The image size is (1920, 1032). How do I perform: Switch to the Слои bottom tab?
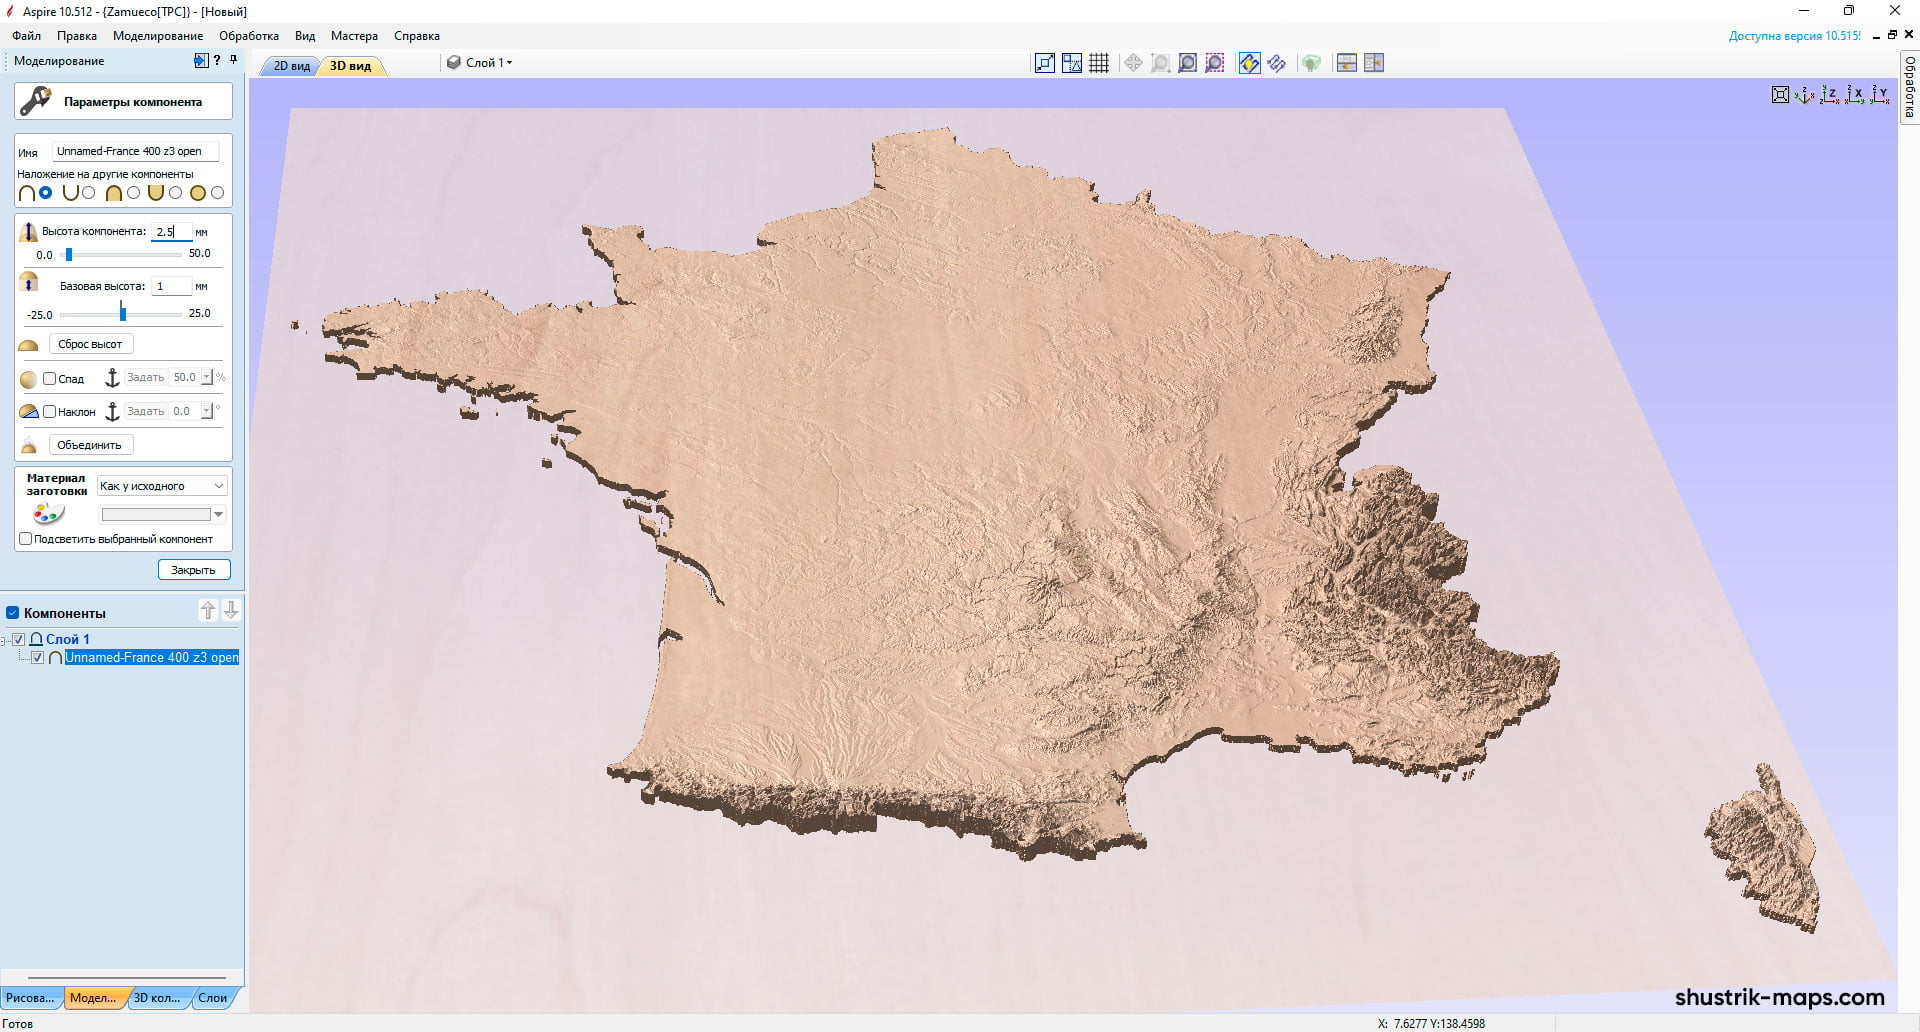213,998
